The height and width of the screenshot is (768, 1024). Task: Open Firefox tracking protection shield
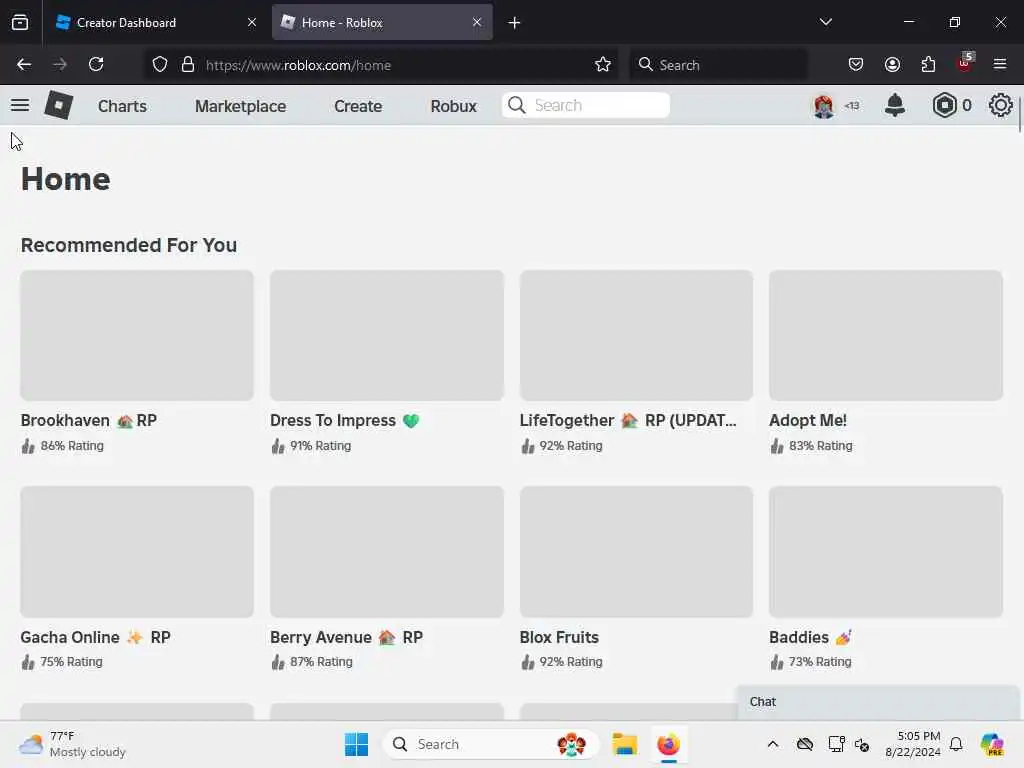coord(160,65)
